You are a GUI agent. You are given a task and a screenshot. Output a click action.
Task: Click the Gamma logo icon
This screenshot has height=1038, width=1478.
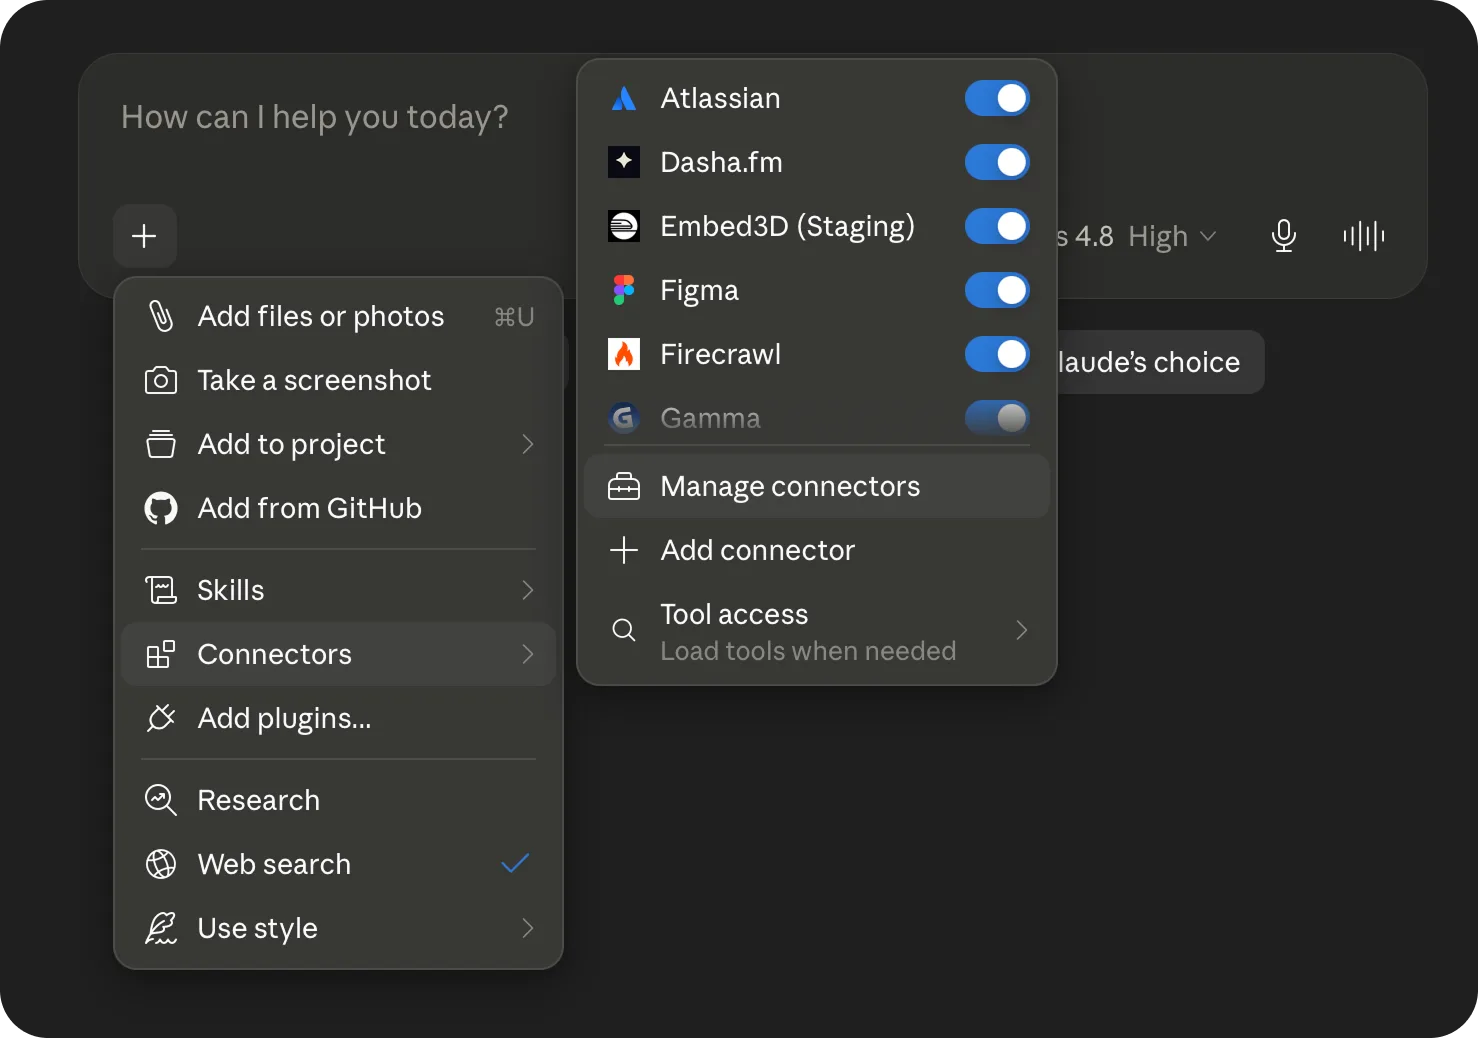coord(624,418)
